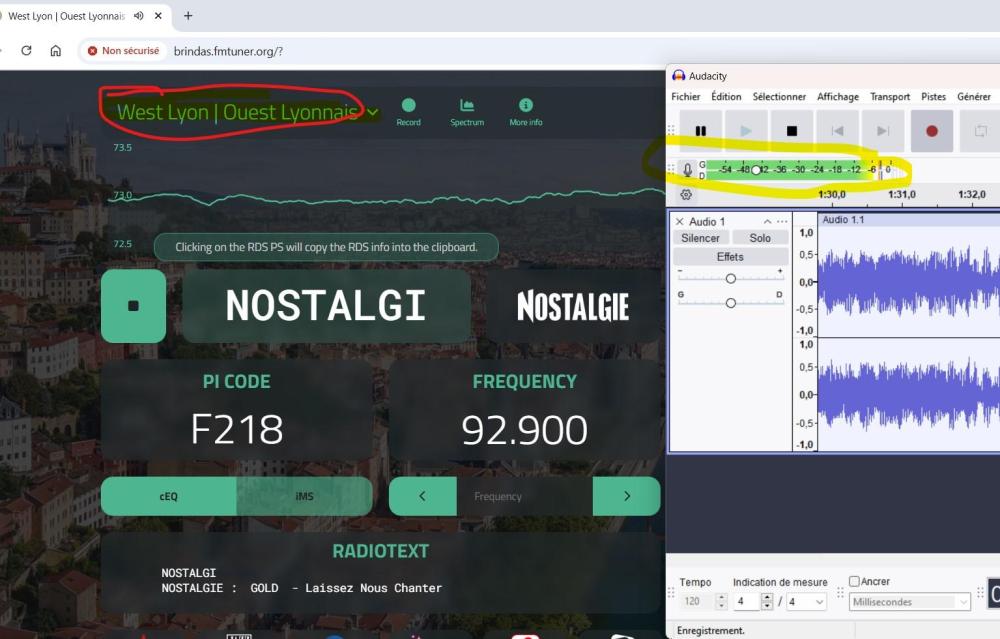Open the Édition menu
This screenshot has height=639, width=1000.
726,96
